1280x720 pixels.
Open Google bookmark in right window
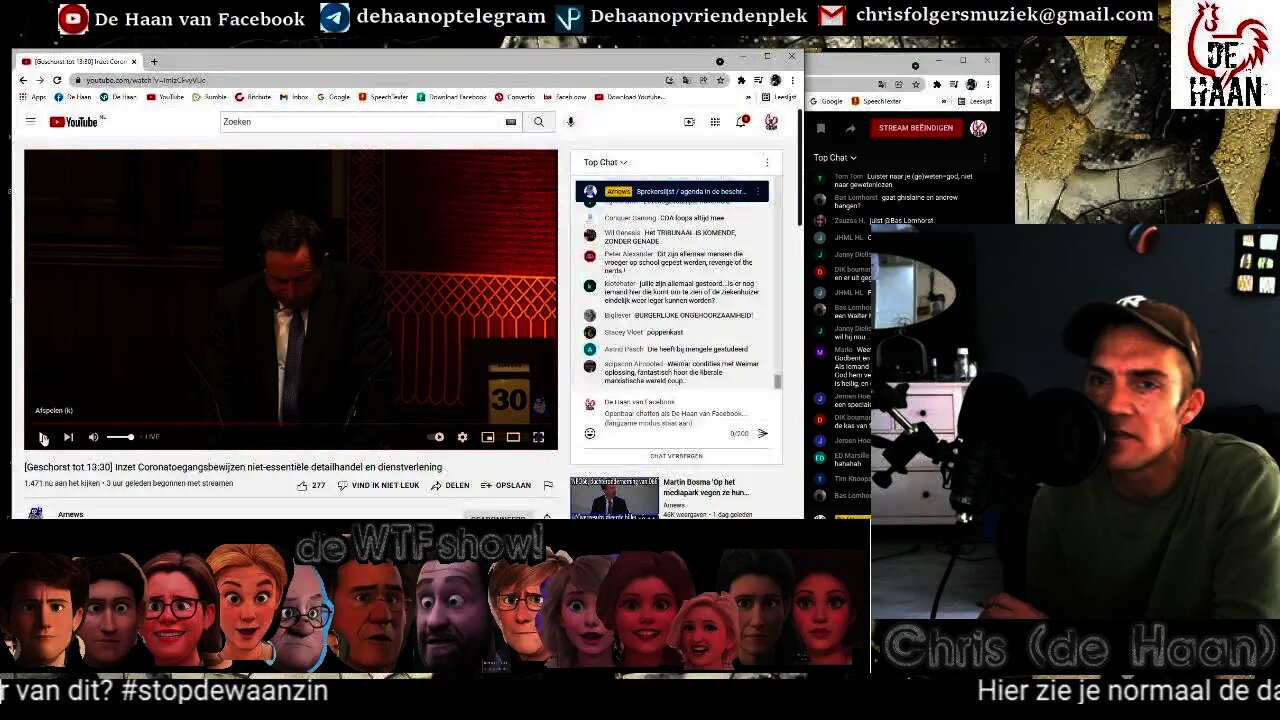826,101
